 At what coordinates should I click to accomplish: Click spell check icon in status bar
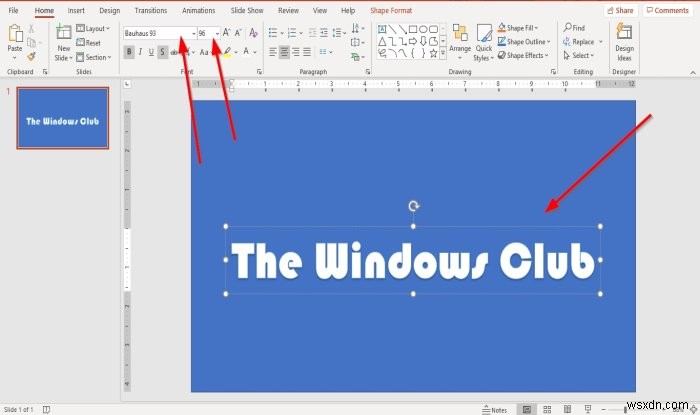click(x=46, y=409)
